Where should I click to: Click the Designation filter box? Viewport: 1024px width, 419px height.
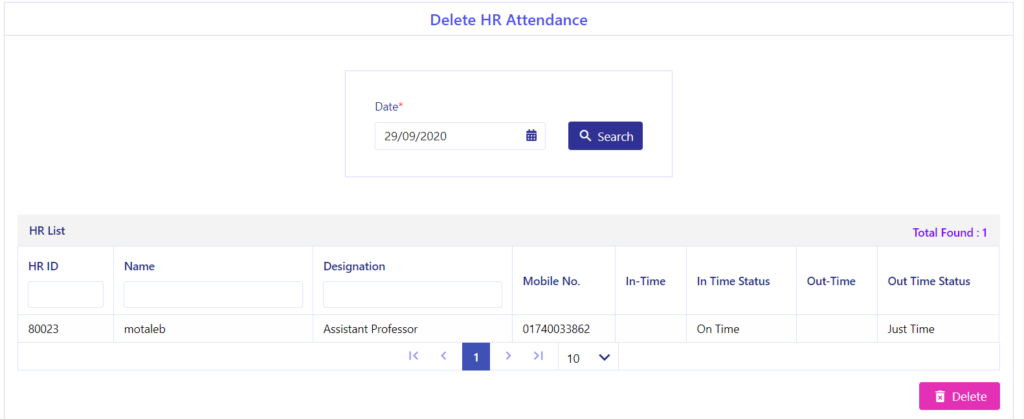pyautogui.click(x=412, y=294)
